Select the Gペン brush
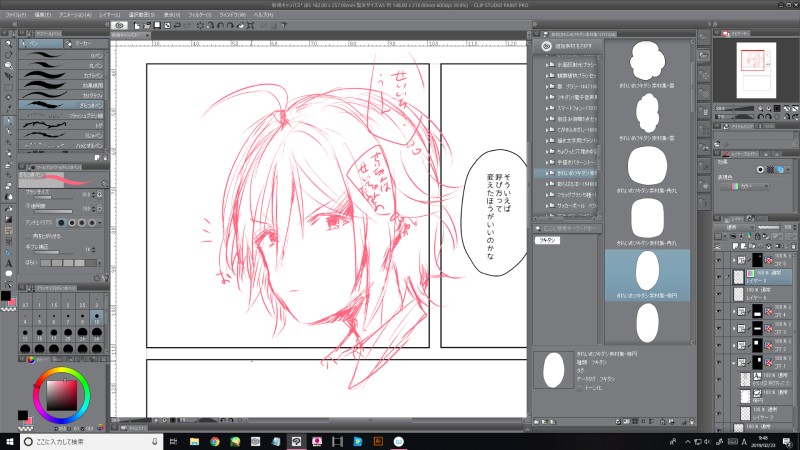800x450 pixels. (x=61, y=55)
